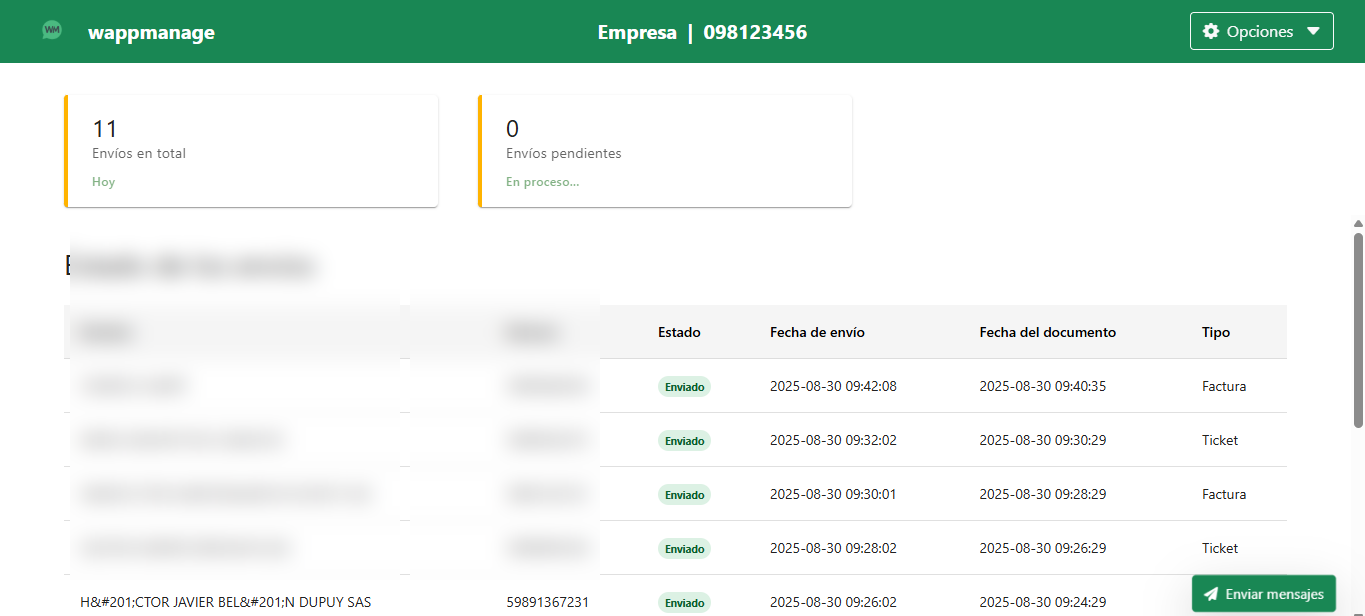Sort by the Tipo column header
Viewport: 1365px width, 616px height.
1215,332
